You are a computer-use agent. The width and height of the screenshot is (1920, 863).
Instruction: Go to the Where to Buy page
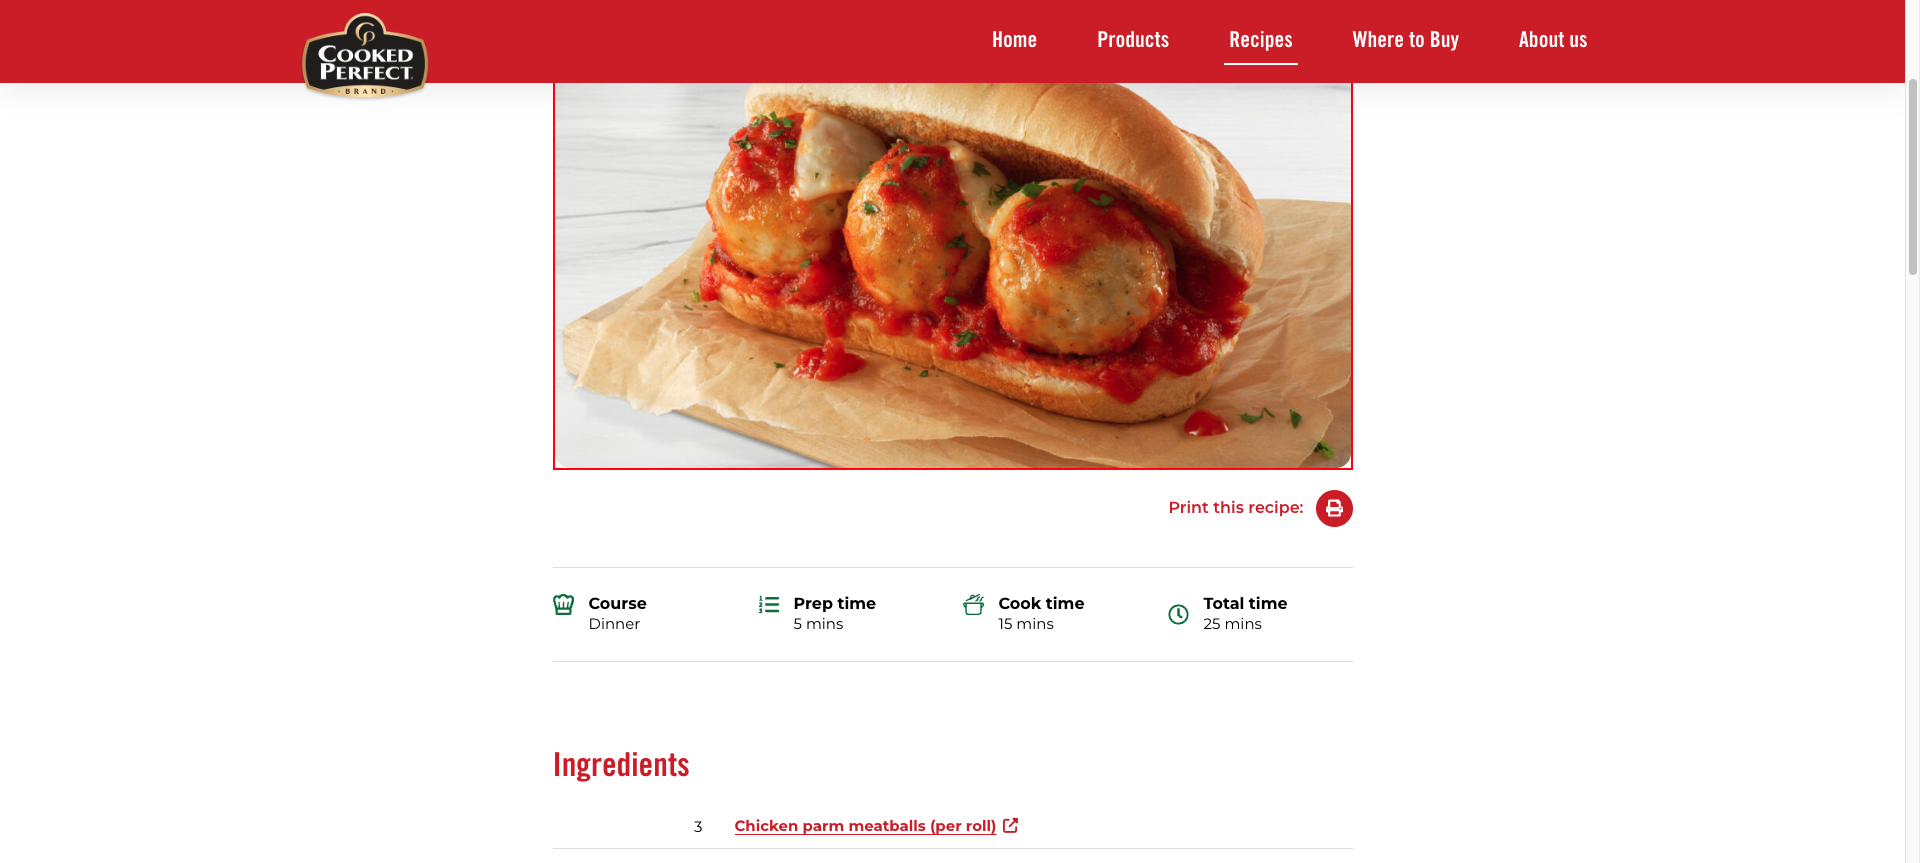[1406, 40]
